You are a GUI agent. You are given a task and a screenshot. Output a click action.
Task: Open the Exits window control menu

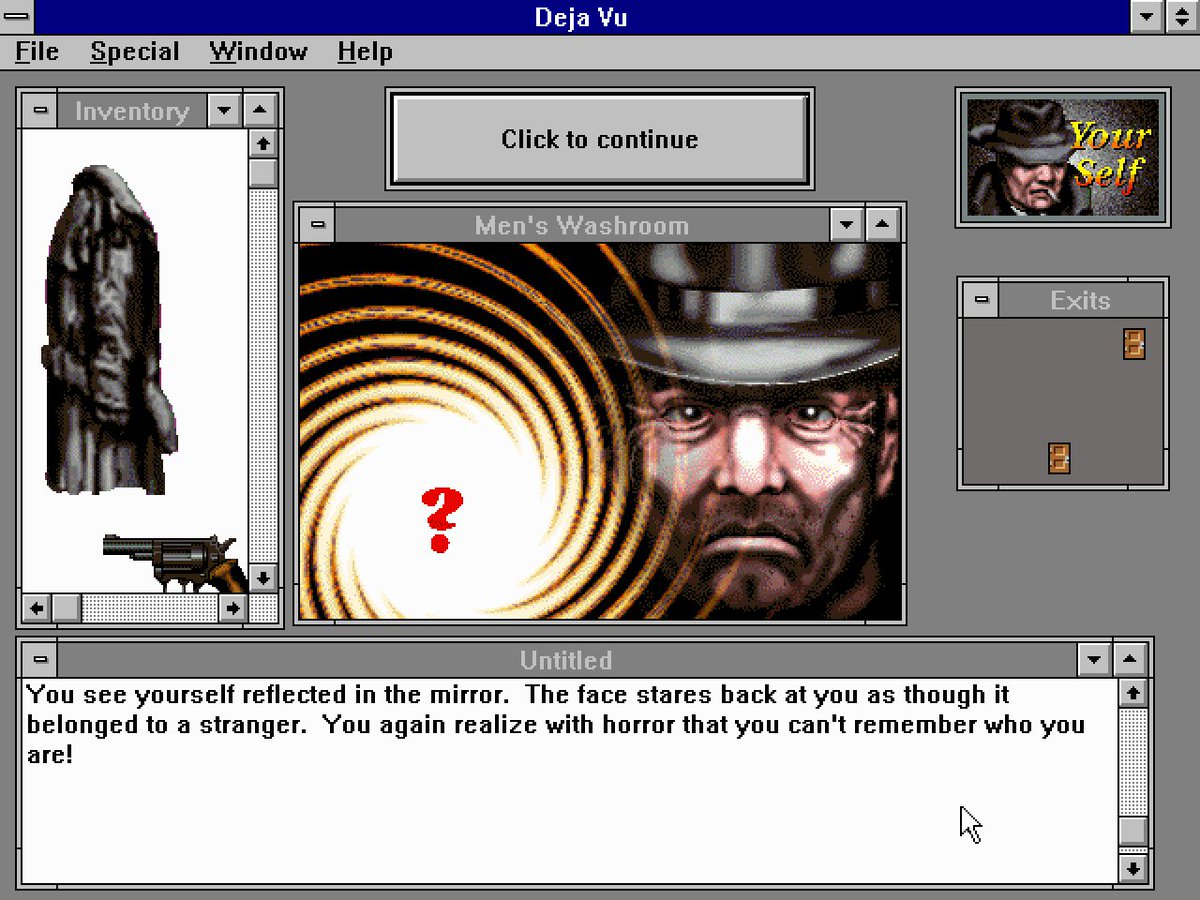[x=981, y=300]
